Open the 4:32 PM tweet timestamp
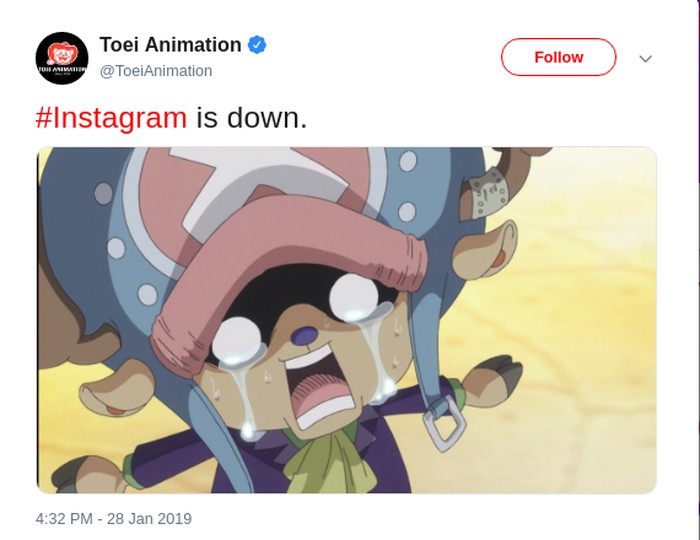The width and height of the screenshot is (700, 540). (113, 518)
